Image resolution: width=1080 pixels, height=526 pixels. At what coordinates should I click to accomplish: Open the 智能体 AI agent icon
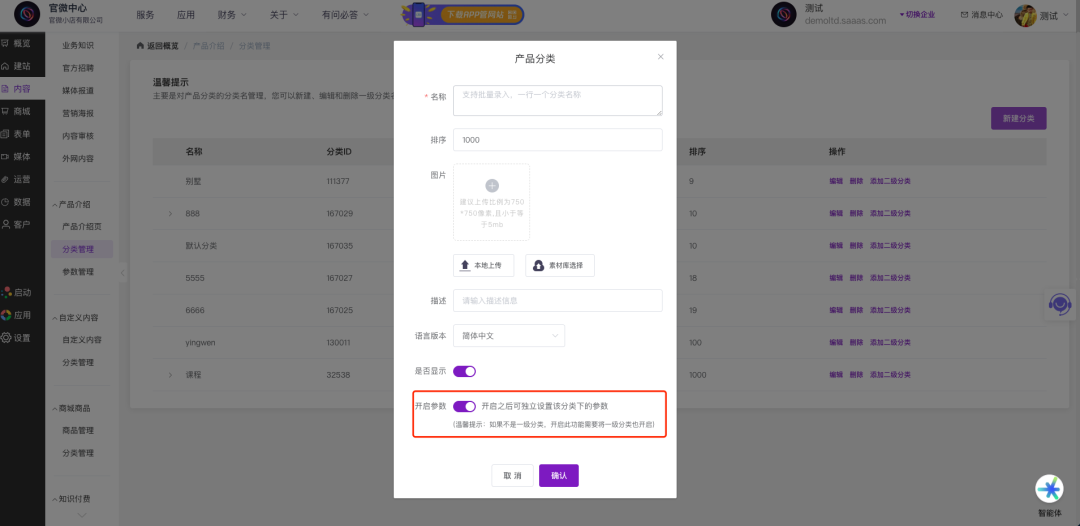click(1050, 488)
